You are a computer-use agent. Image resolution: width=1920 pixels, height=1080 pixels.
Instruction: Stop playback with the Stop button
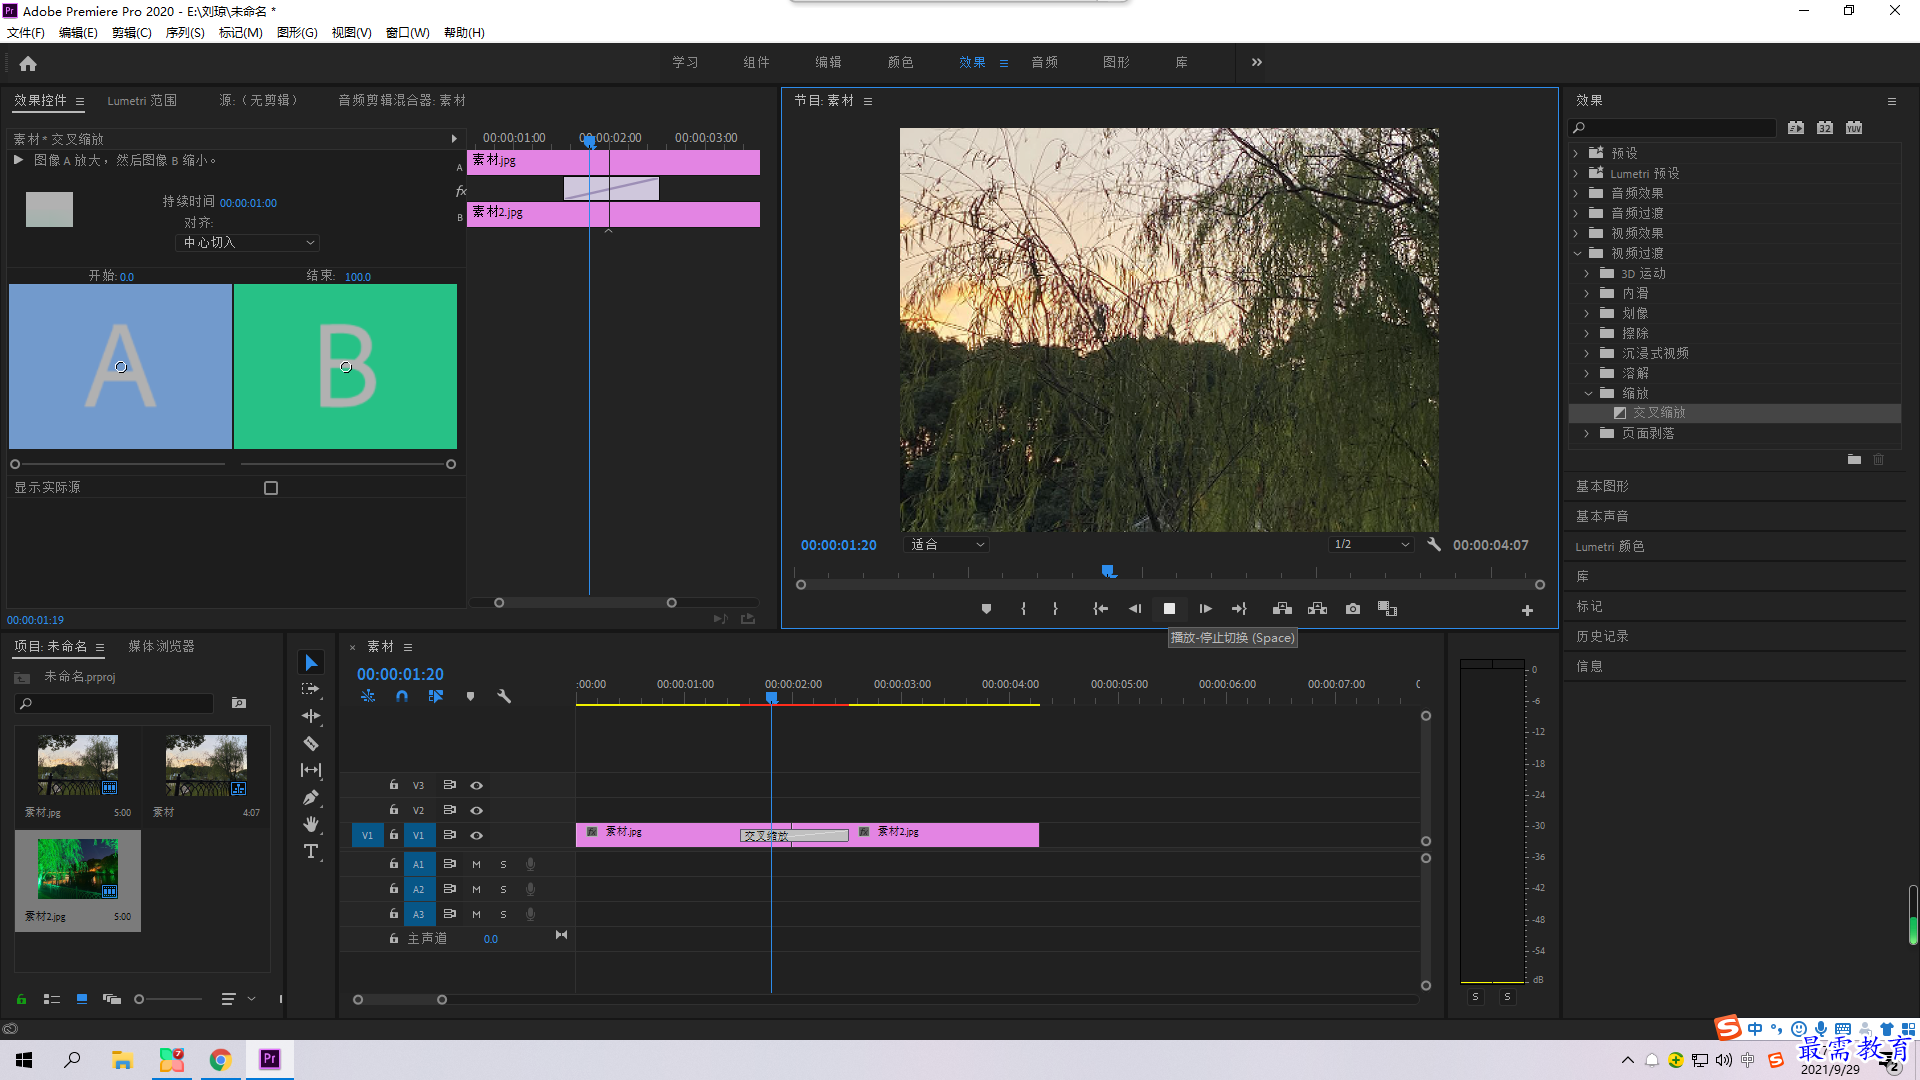point(1169,609)
